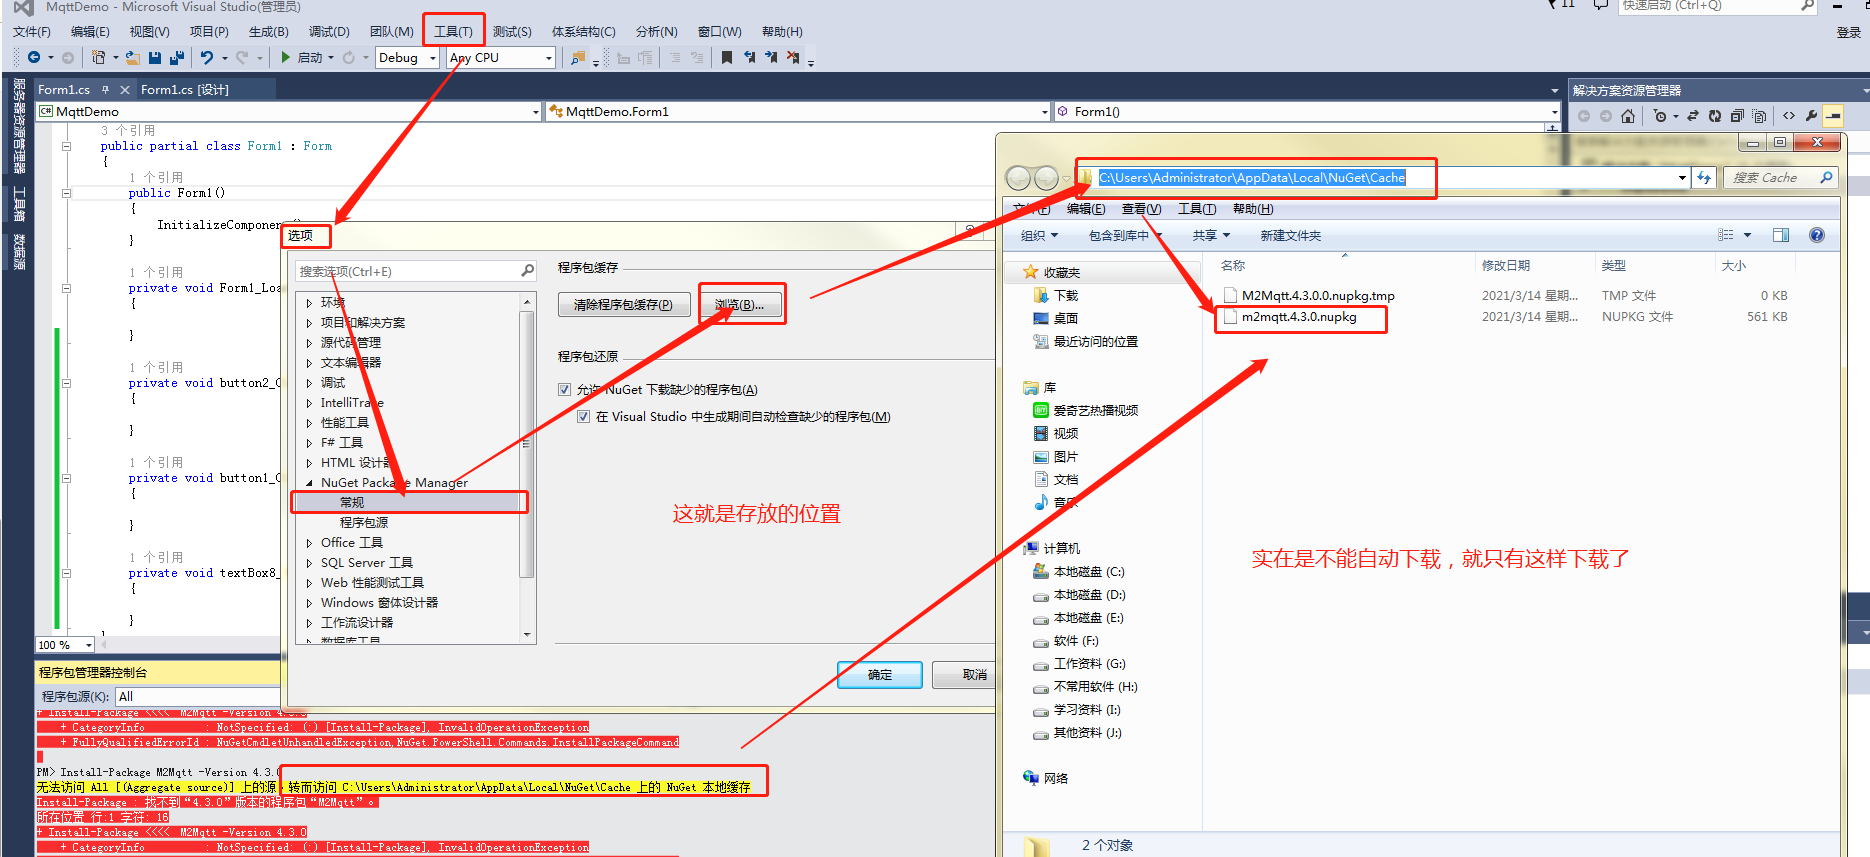Click Back button in Explorer window
Screen dimensions: 1870x857
click(x=1018, y=178)
